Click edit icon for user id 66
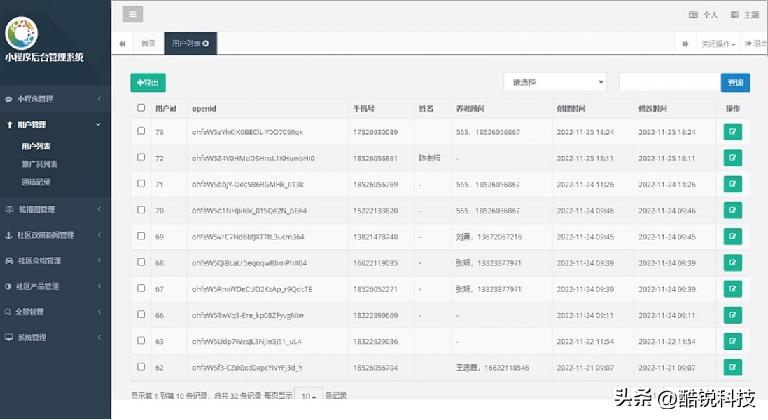The image size is (768, 420). [732, 314]
